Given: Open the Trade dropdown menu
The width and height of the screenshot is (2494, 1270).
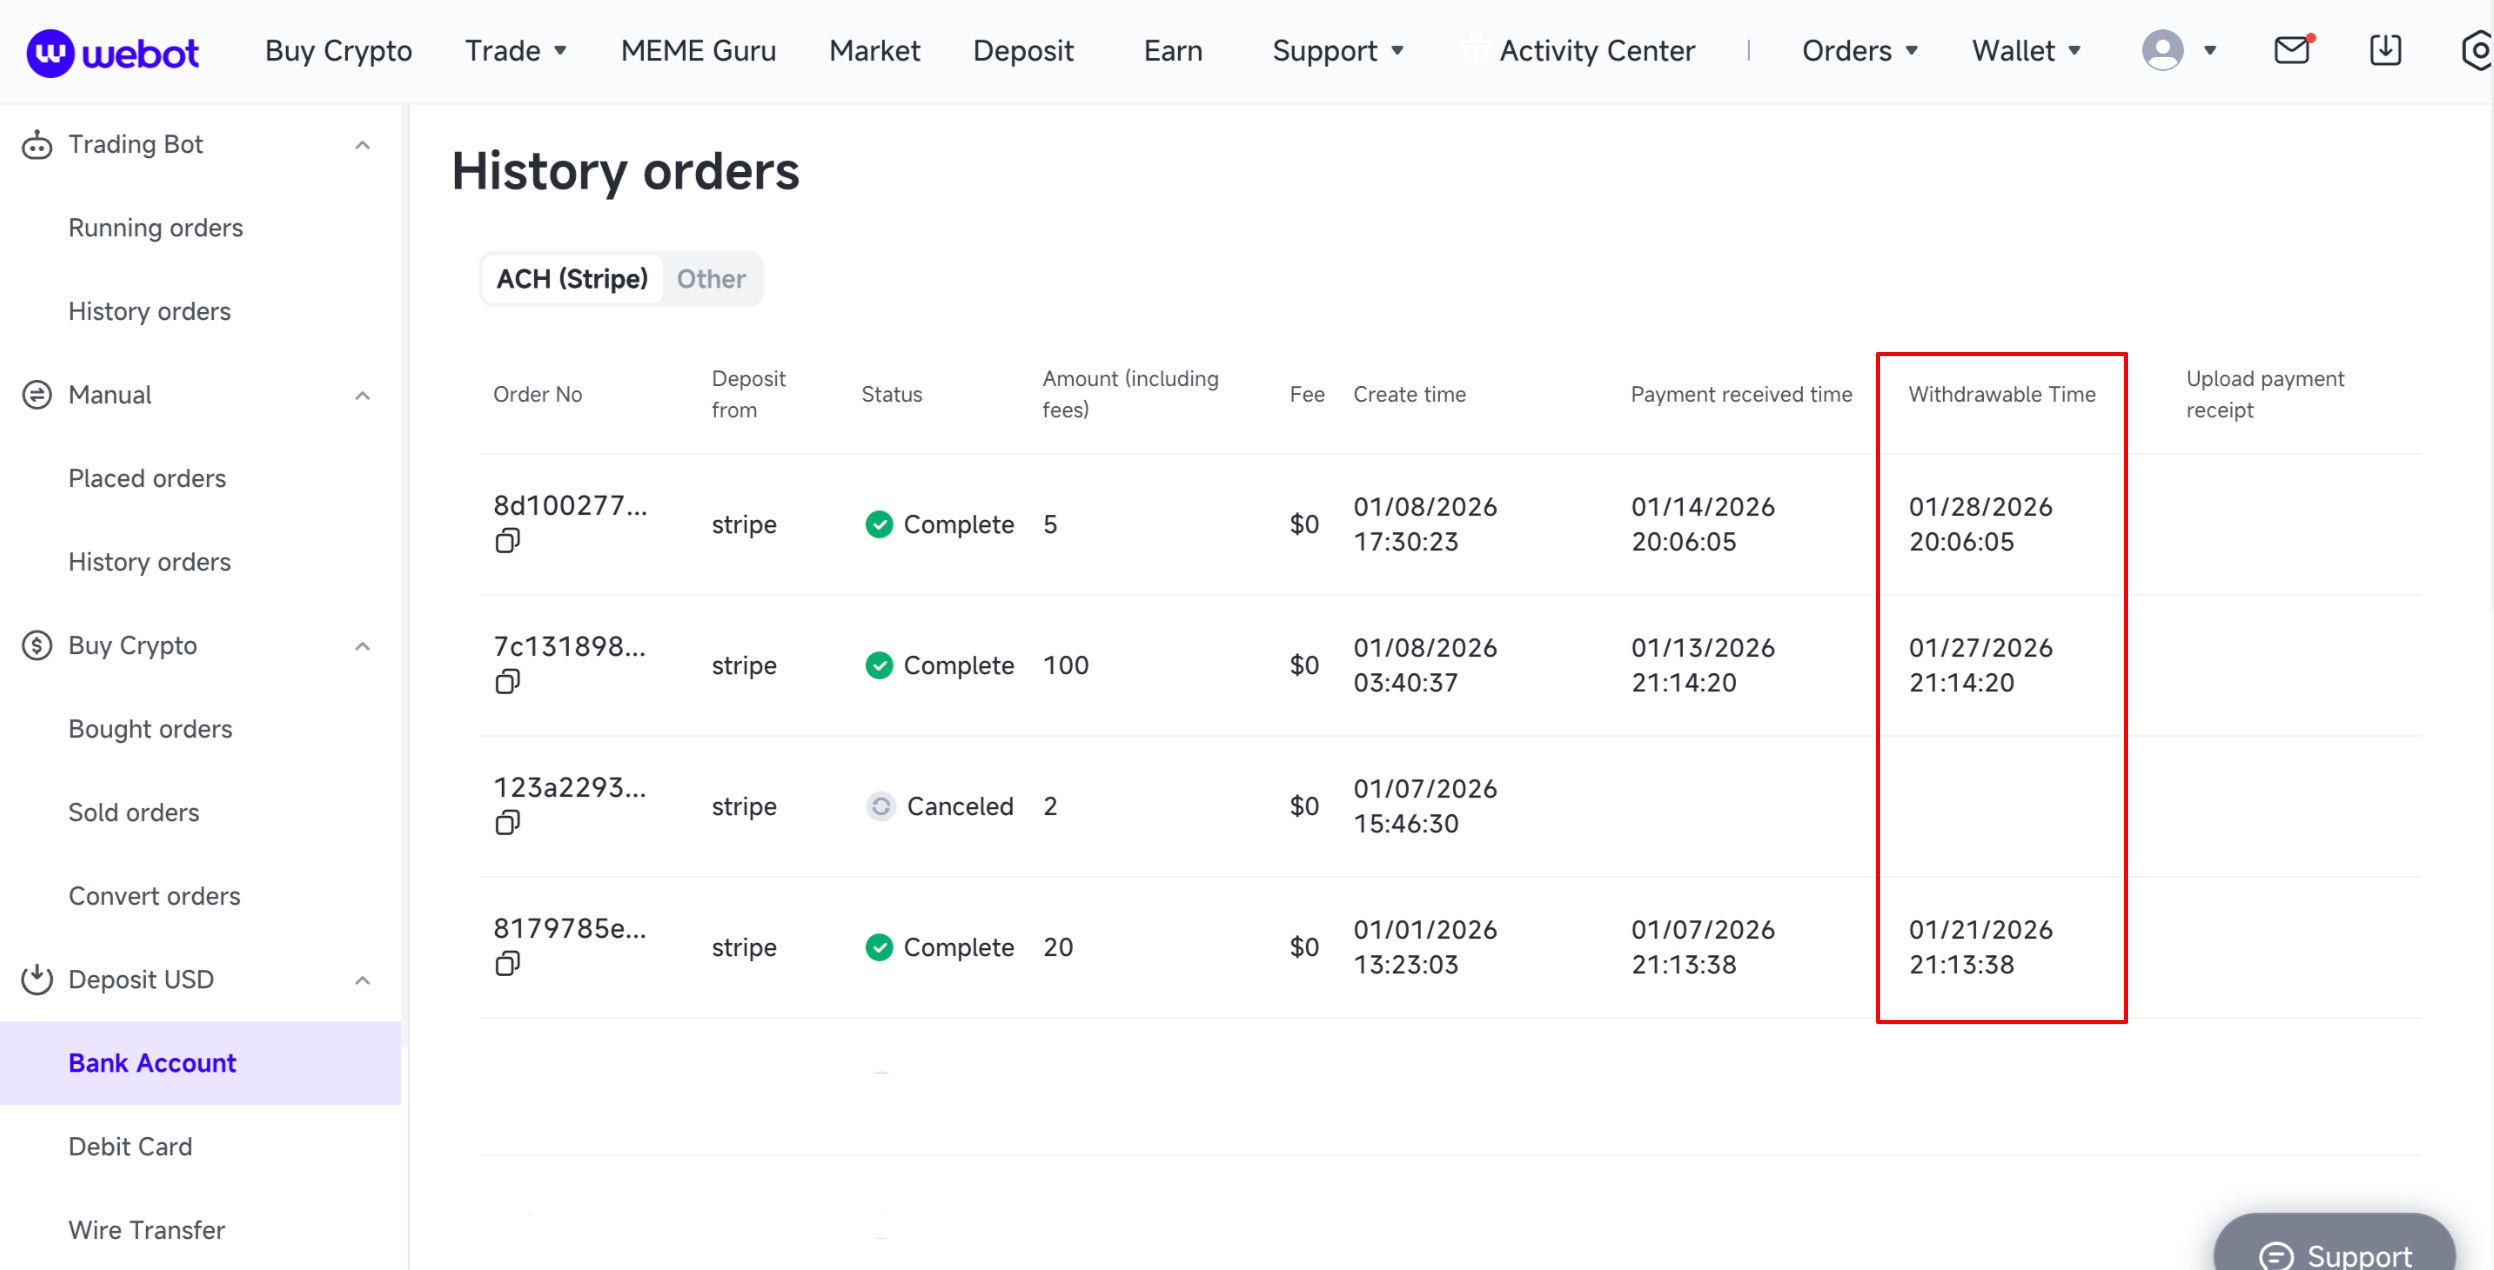Looking at the screenshot, I should point(515,51).
